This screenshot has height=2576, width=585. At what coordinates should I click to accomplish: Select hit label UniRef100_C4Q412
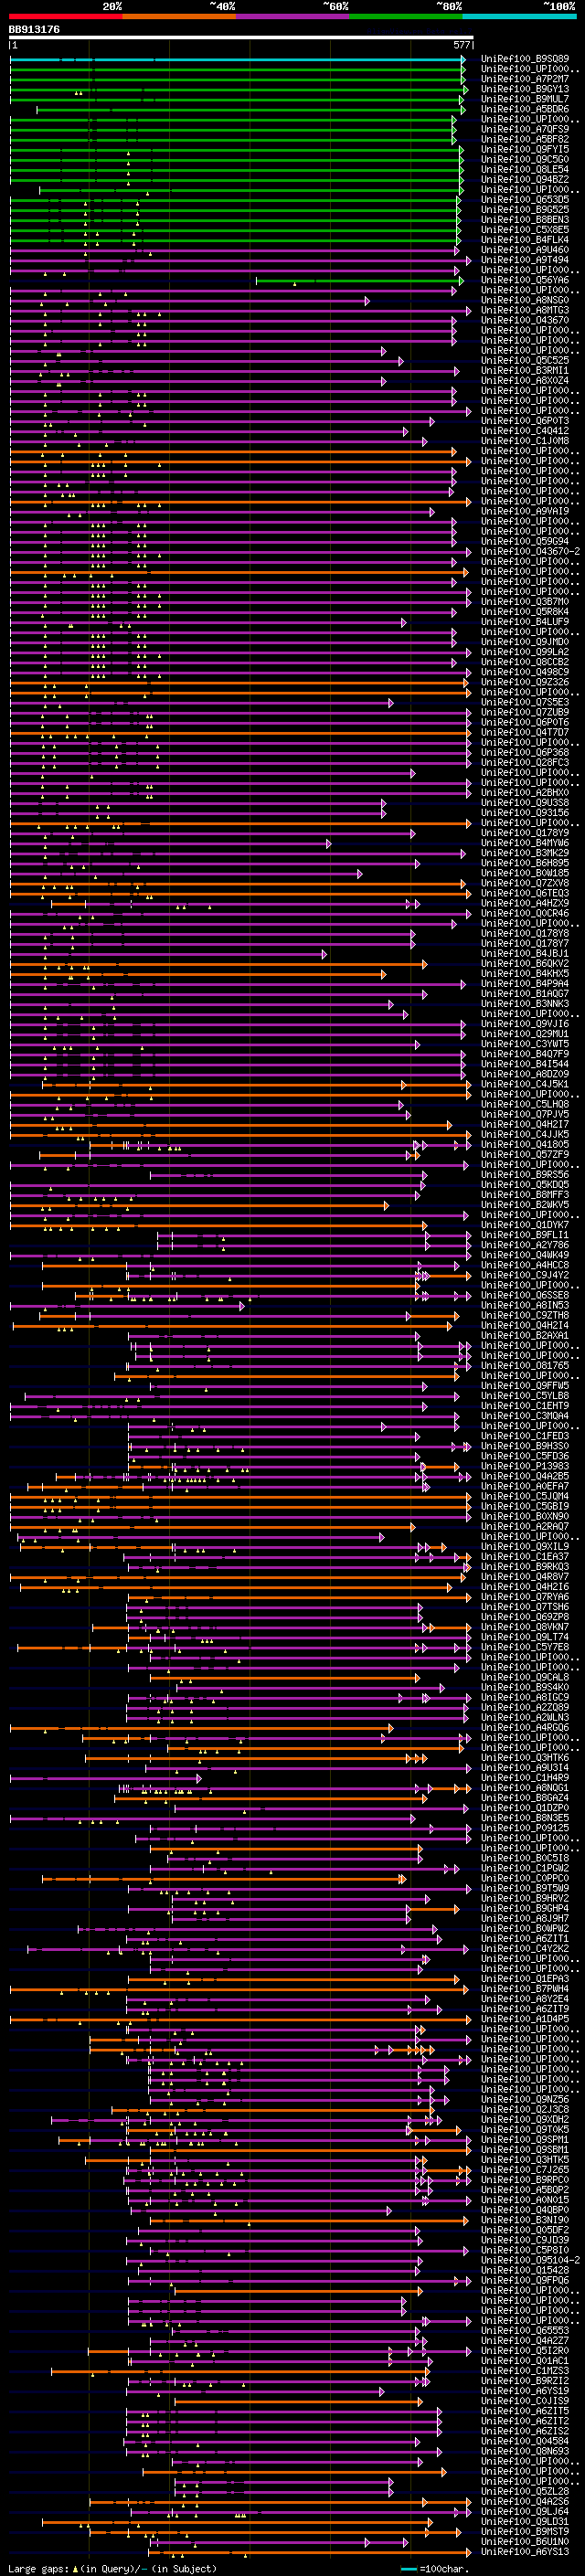[525, 432]
